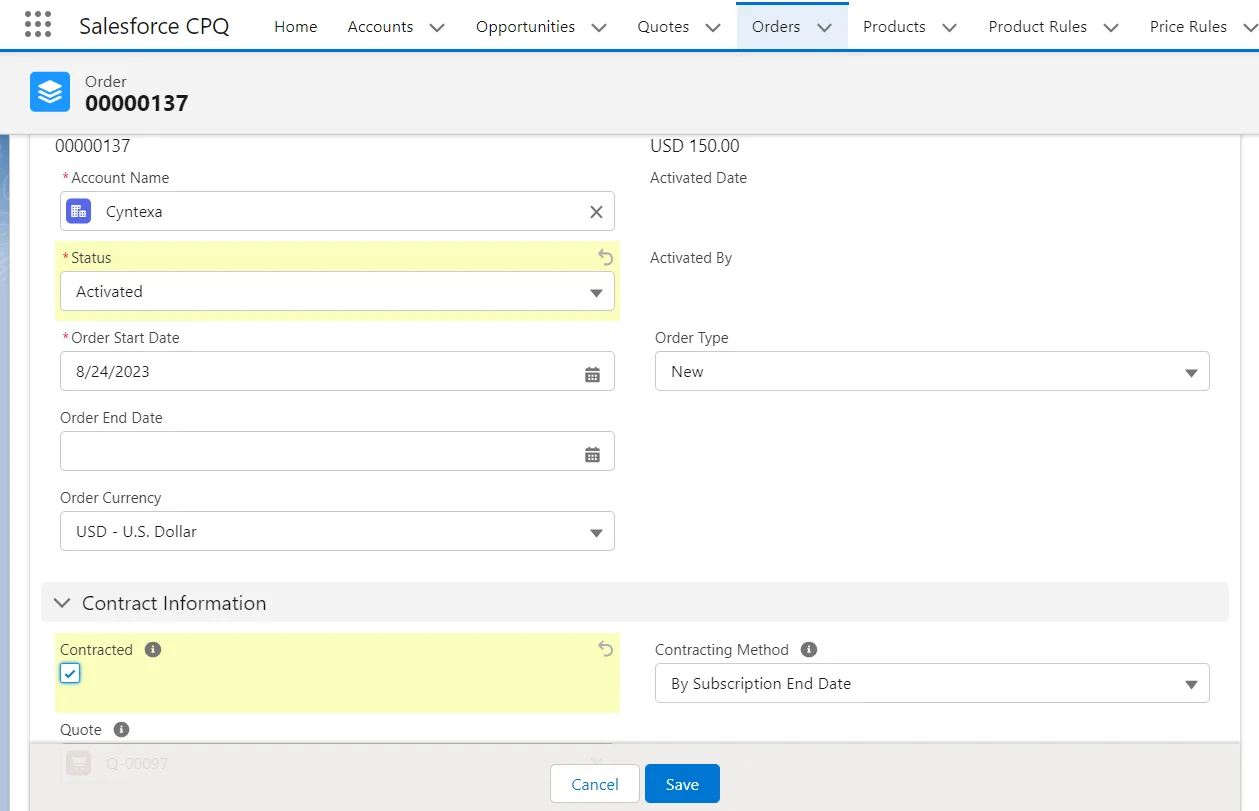Click the undo icon on the Status field

click(x=605, y=257)
